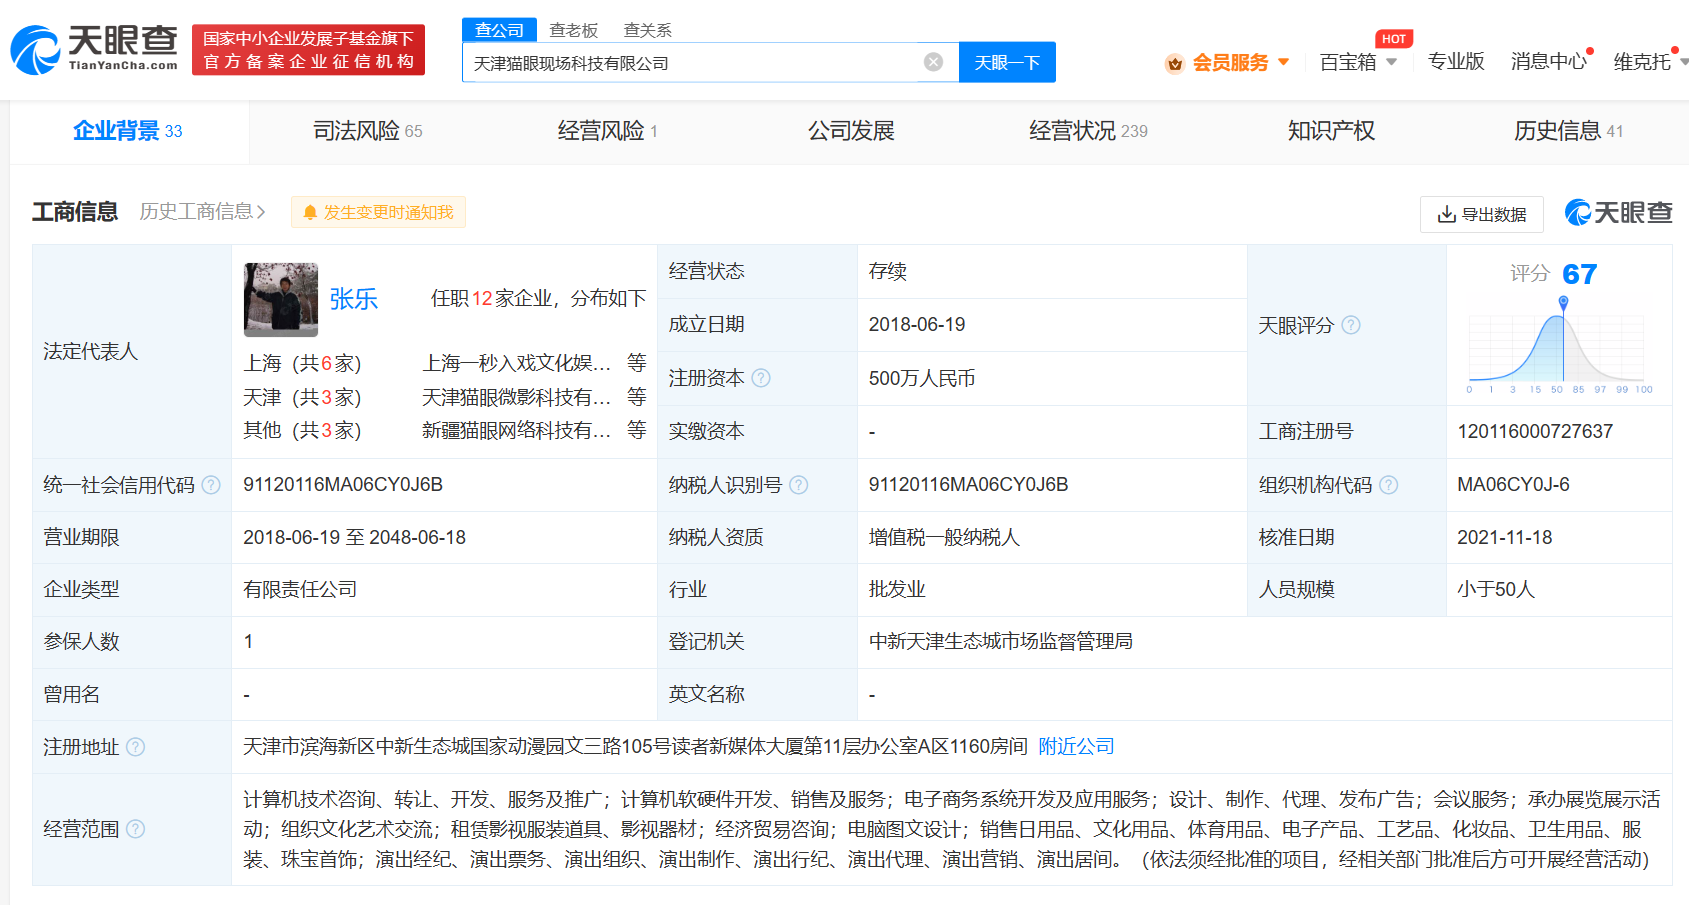Click the bell icon for change notifications
Viewport: 1689px width, 905px height.
tap(310, 212)
